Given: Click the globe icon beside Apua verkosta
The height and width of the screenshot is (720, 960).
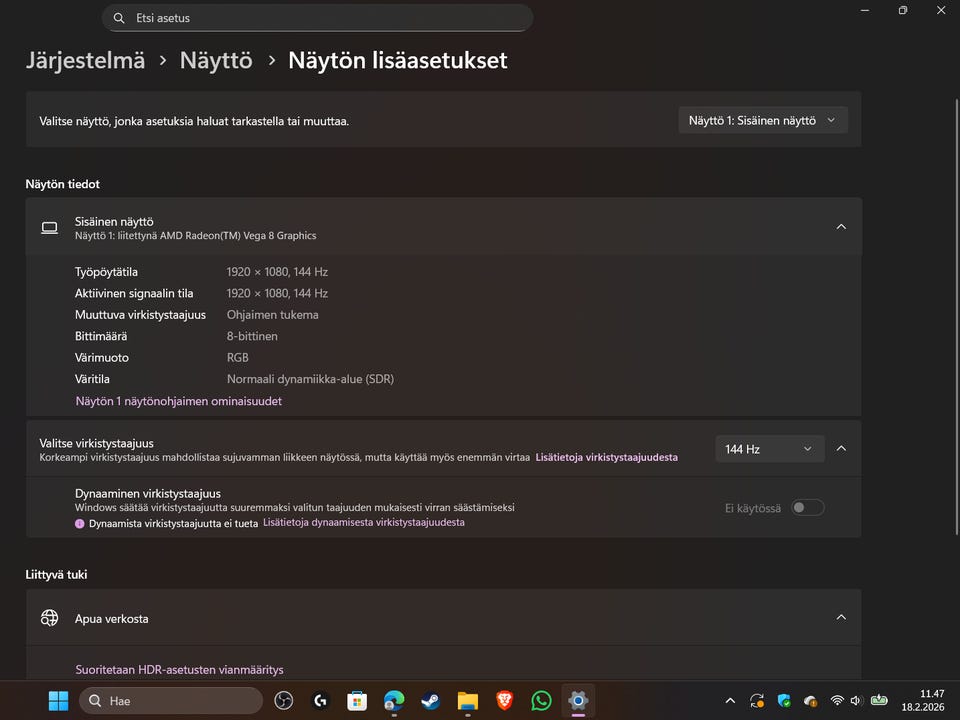Looking at the screenshot, I should click(x=50, y=618).
